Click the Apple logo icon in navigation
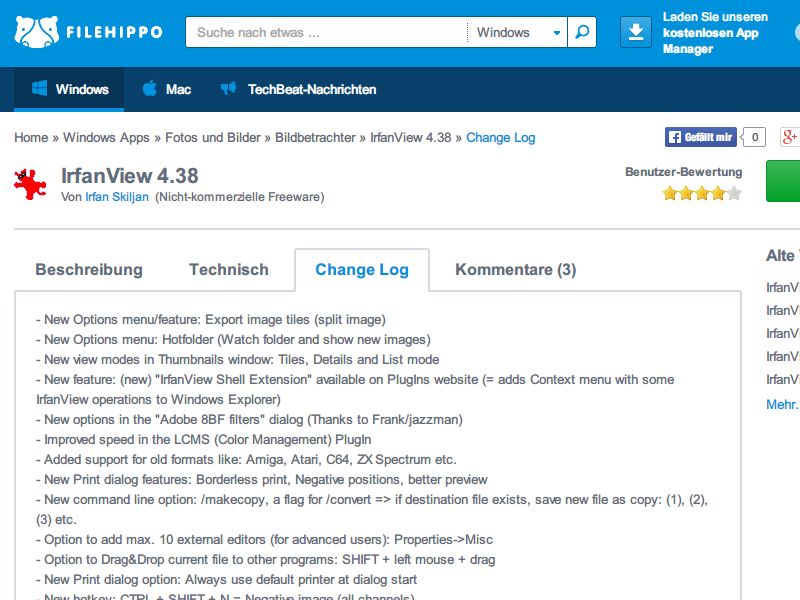This screenshot has width=800, height=600. (149, 89)
